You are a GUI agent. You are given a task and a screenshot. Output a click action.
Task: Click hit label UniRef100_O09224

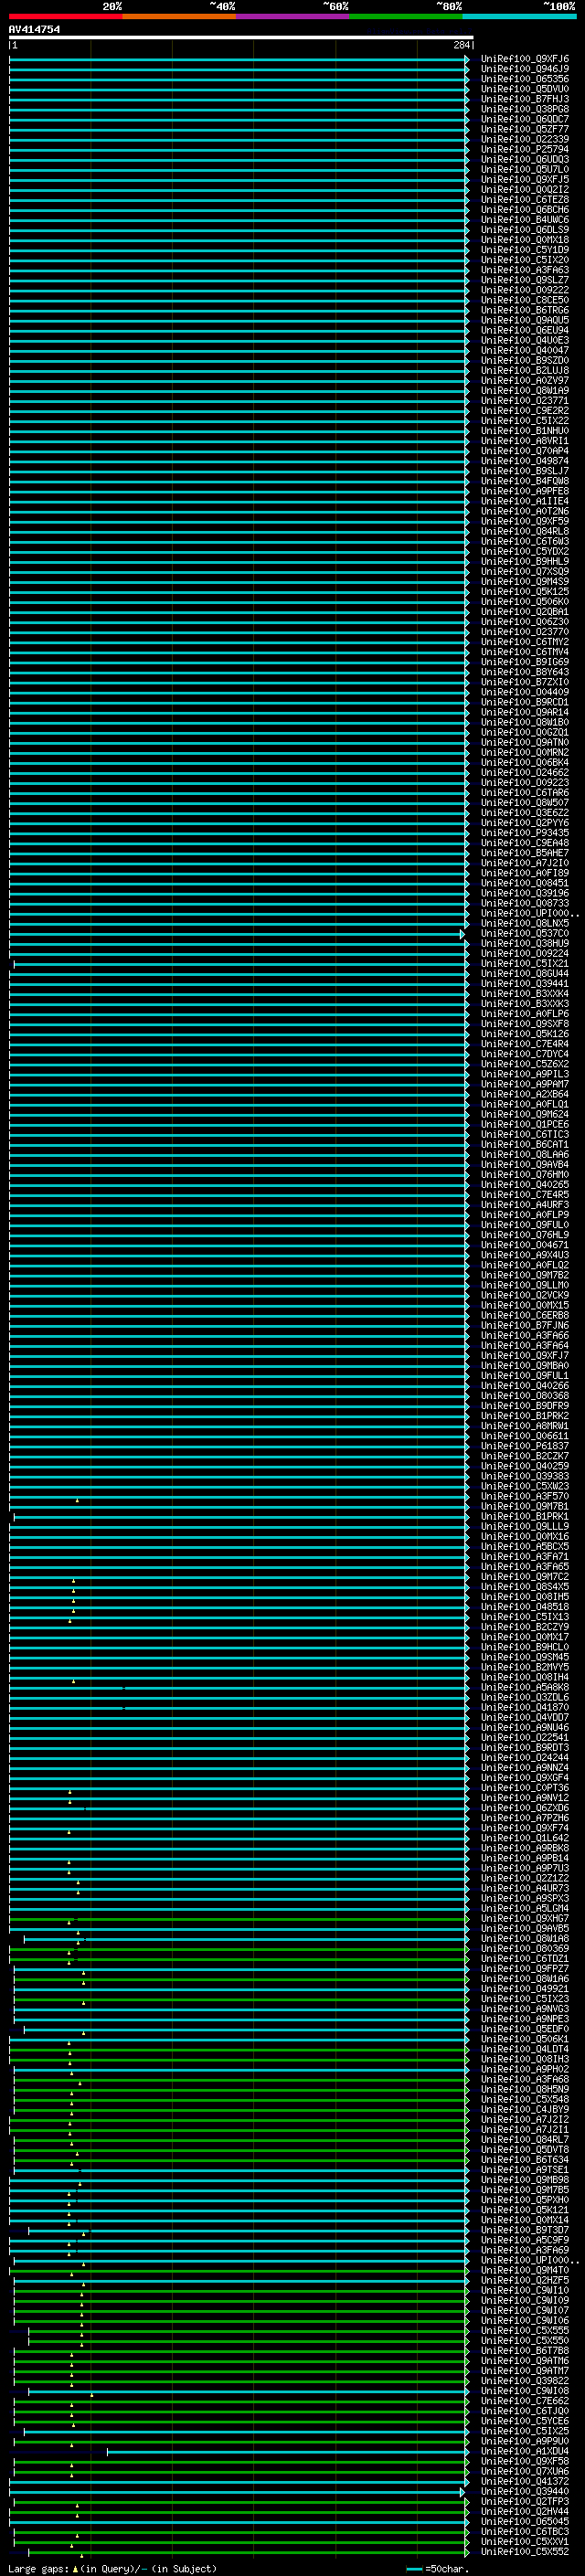(x=525, y=953)
